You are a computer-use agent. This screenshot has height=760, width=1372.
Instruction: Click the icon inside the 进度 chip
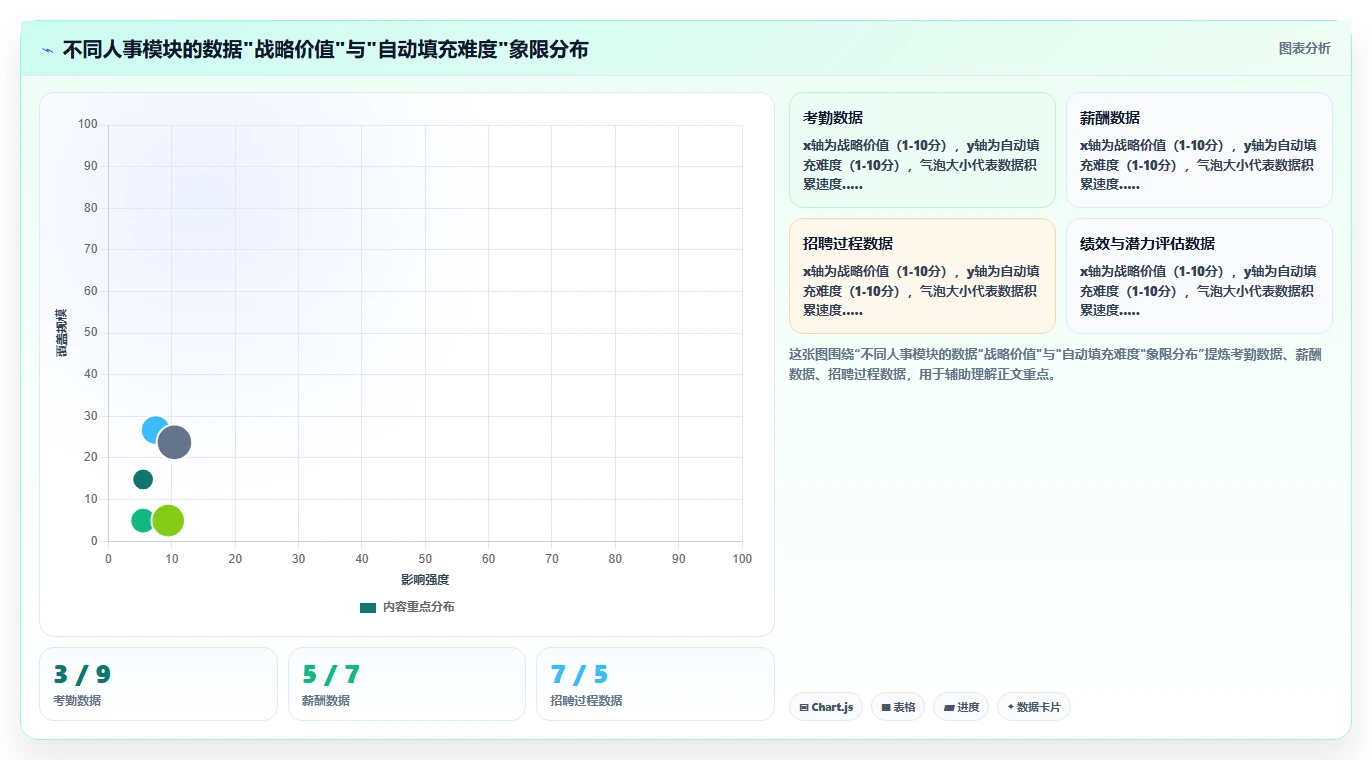pyautogui.click(x=949, y=707)
